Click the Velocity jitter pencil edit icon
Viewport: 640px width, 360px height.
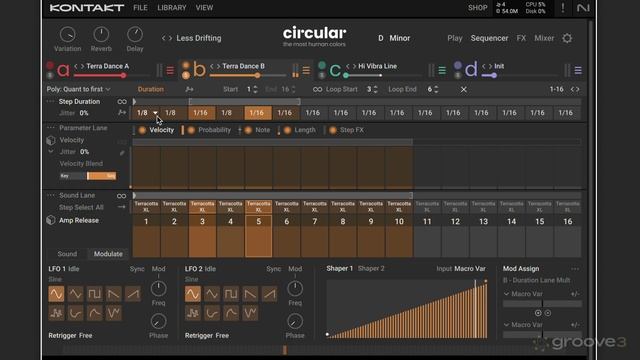(x=122, y=153)
